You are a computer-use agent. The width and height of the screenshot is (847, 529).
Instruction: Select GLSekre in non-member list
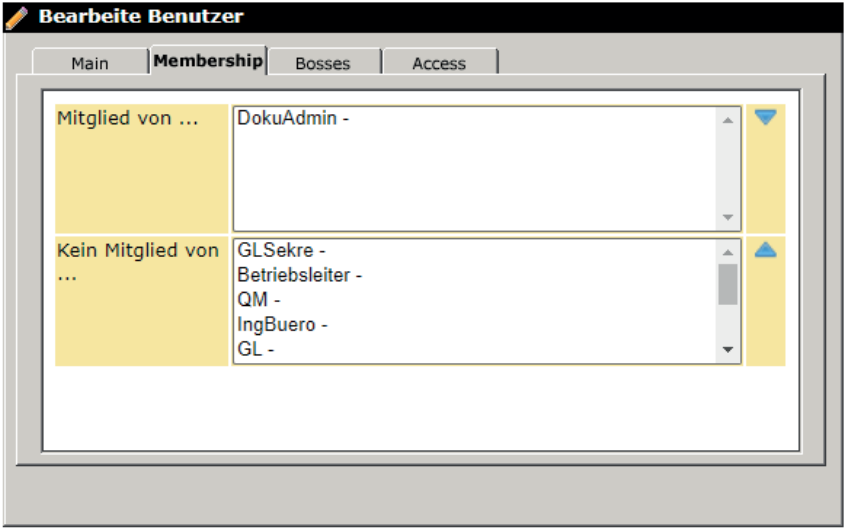coord(281,251)
